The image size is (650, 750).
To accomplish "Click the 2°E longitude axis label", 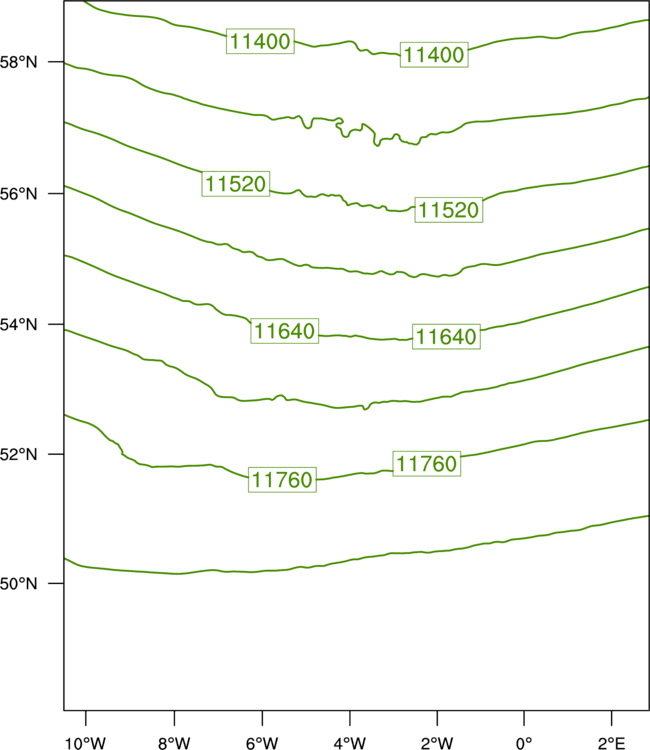I will click(x=611, y=743).
